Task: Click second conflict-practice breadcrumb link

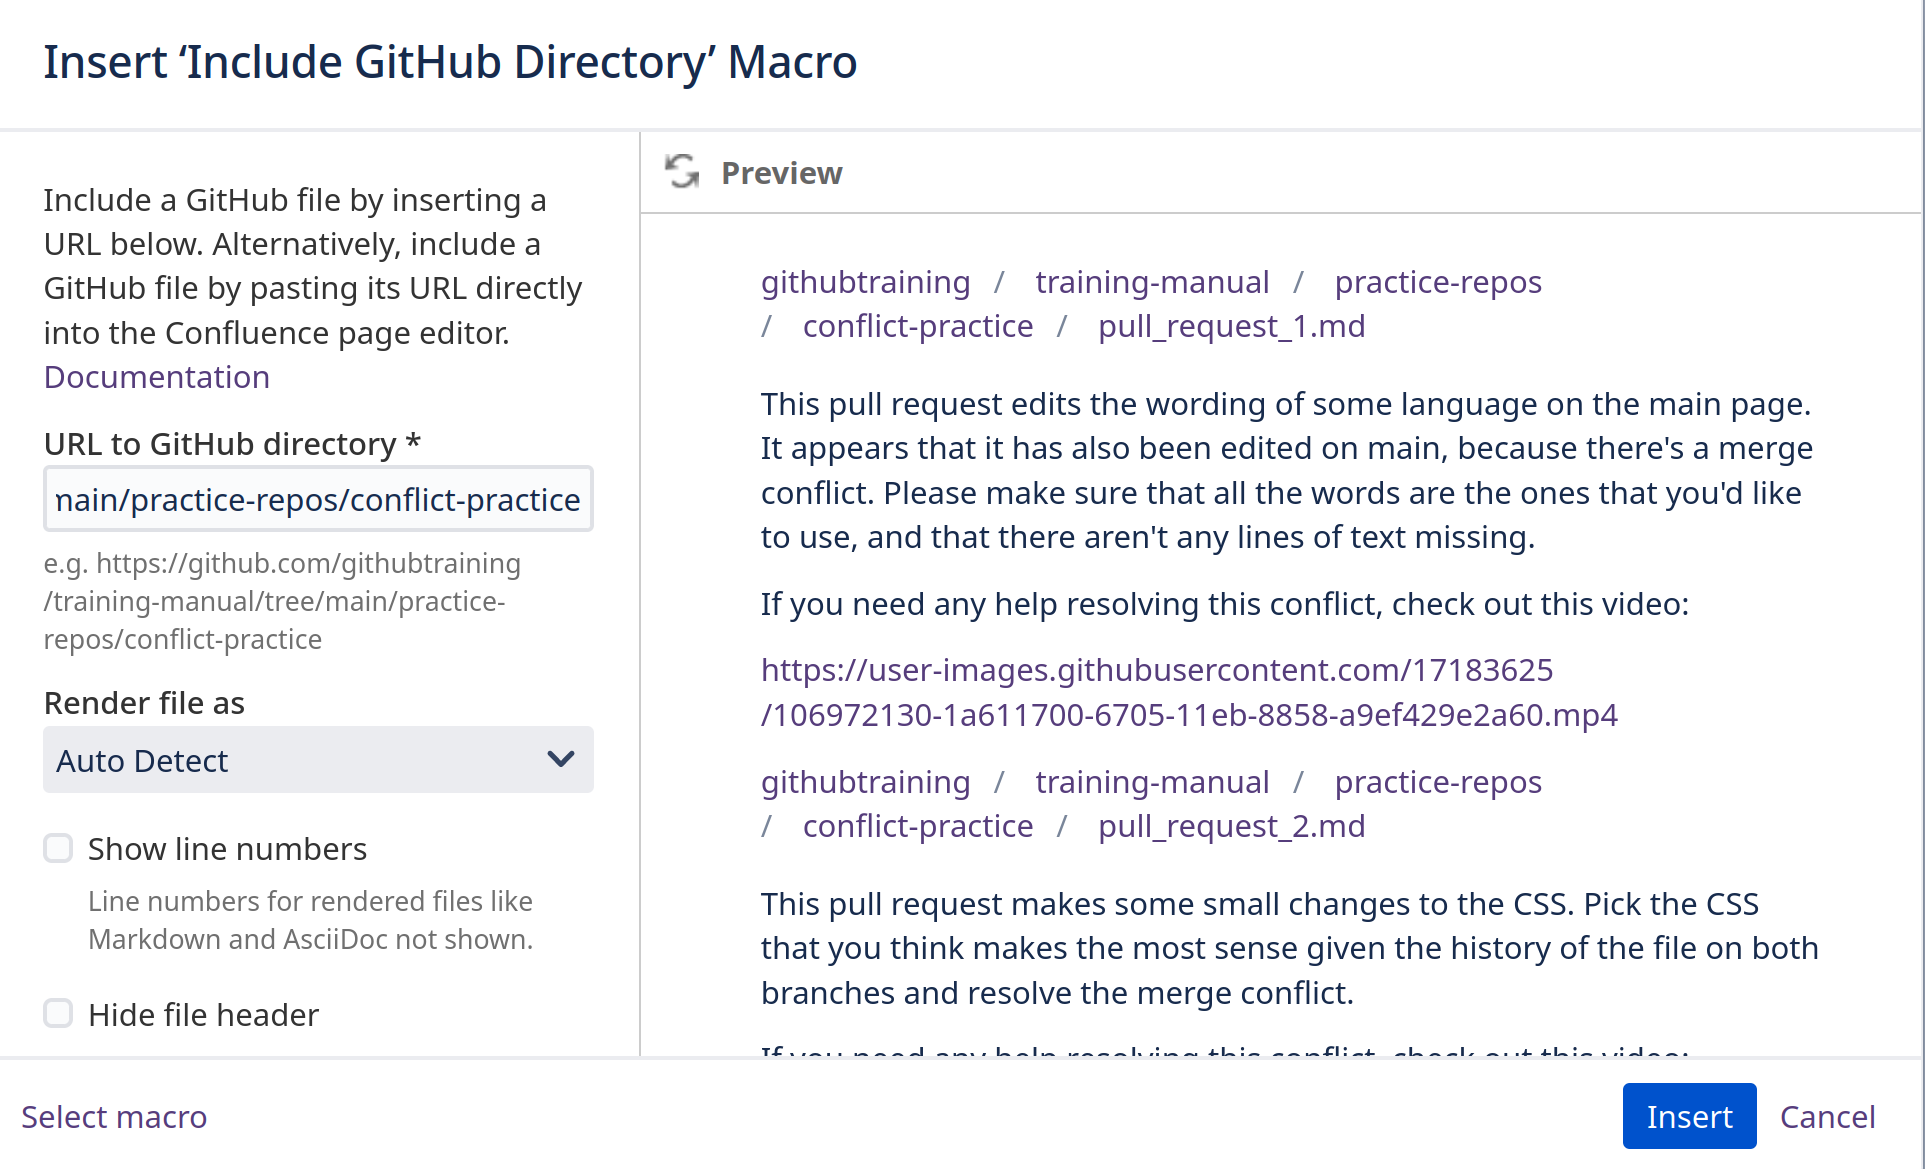Action: pos(917,826)
